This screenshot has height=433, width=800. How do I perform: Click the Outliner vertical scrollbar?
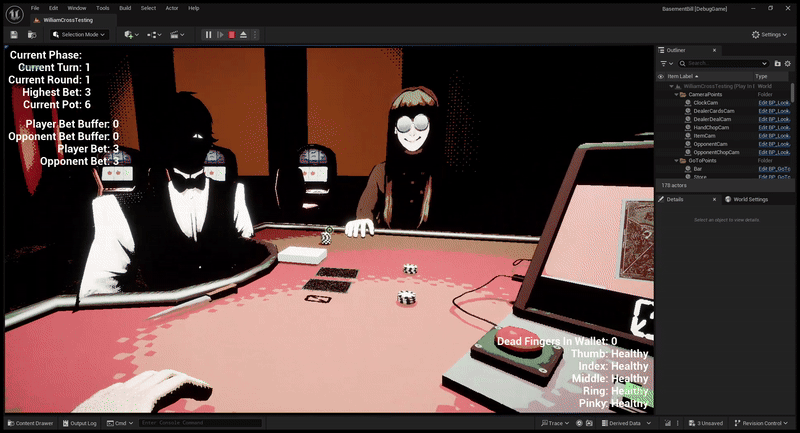pyautogui.click(x=792, y=93)
